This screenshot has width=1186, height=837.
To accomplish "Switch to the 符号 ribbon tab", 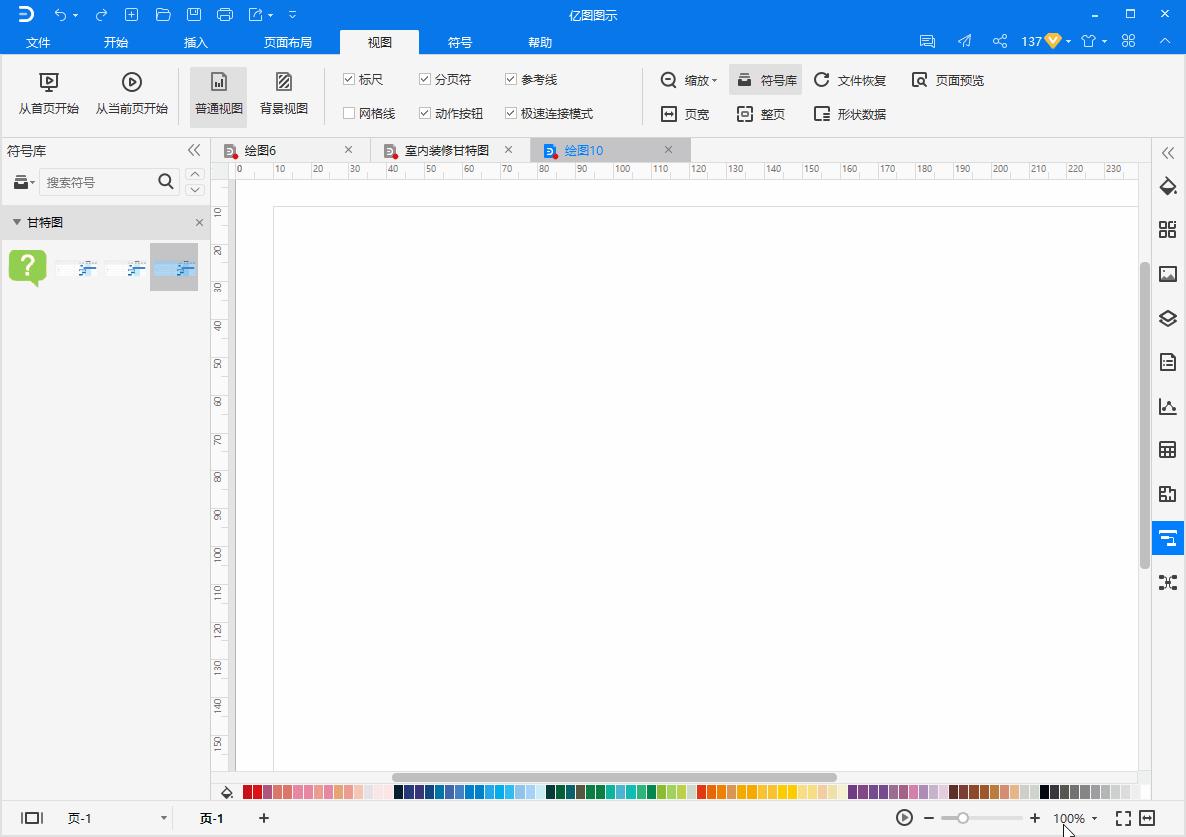I will click(460, 42).
